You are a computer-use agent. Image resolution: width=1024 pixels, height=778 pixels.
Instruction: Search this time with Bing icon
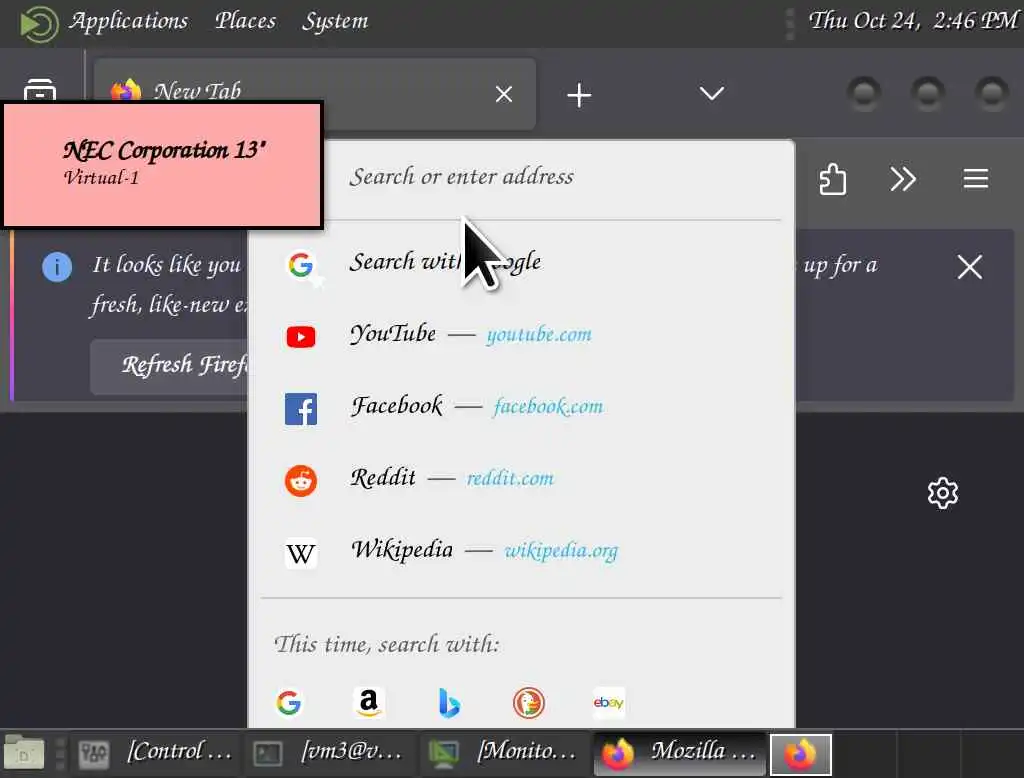(x=449, y=703)
